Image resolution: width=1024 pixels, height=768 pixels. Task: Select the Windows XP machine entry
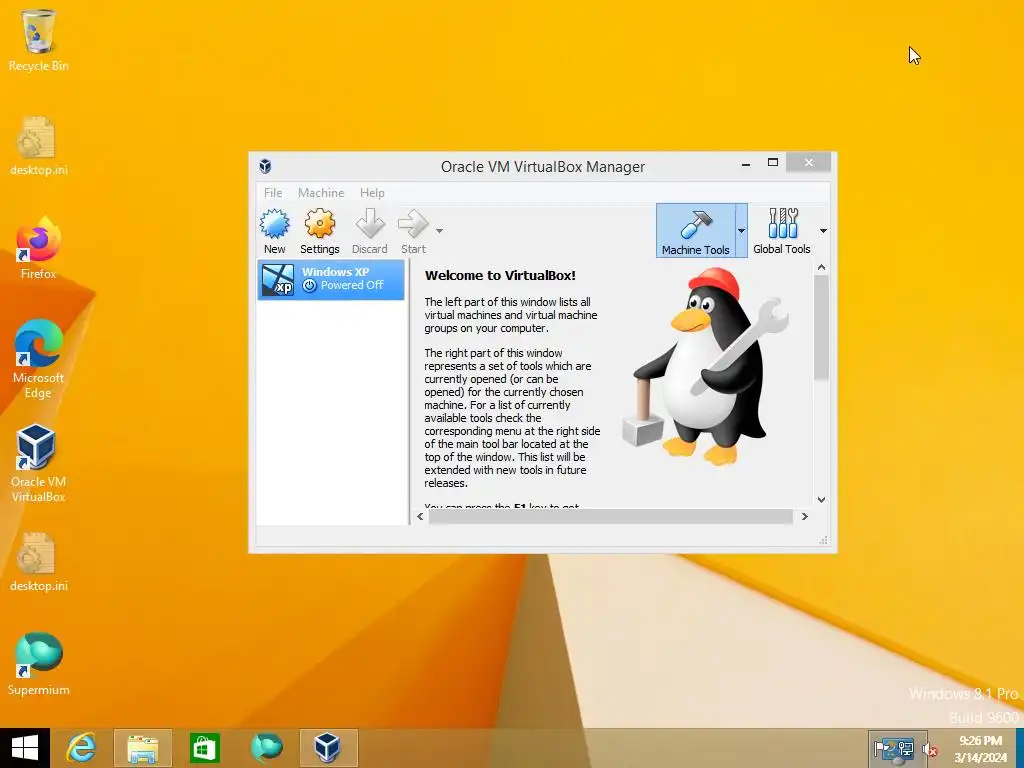click(331, 280)
